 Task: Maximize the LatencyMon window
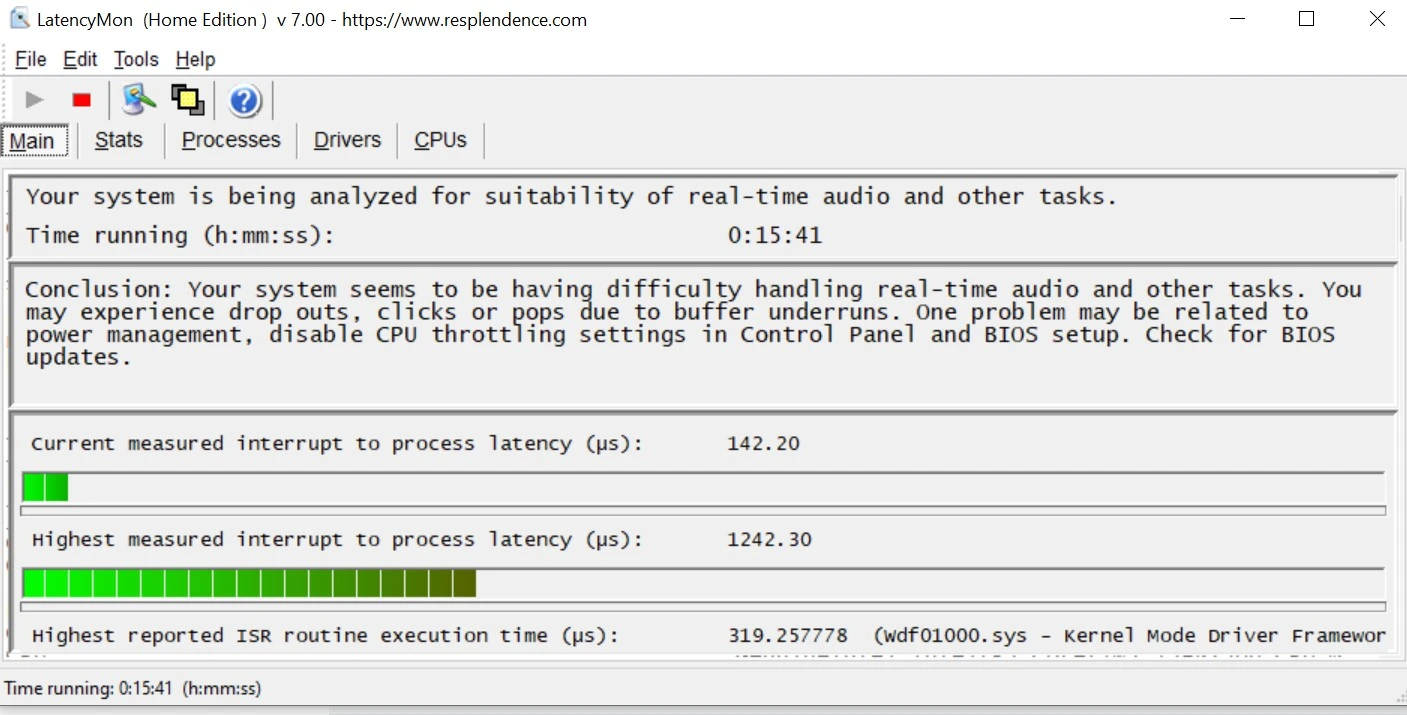tap(1306, 19)
